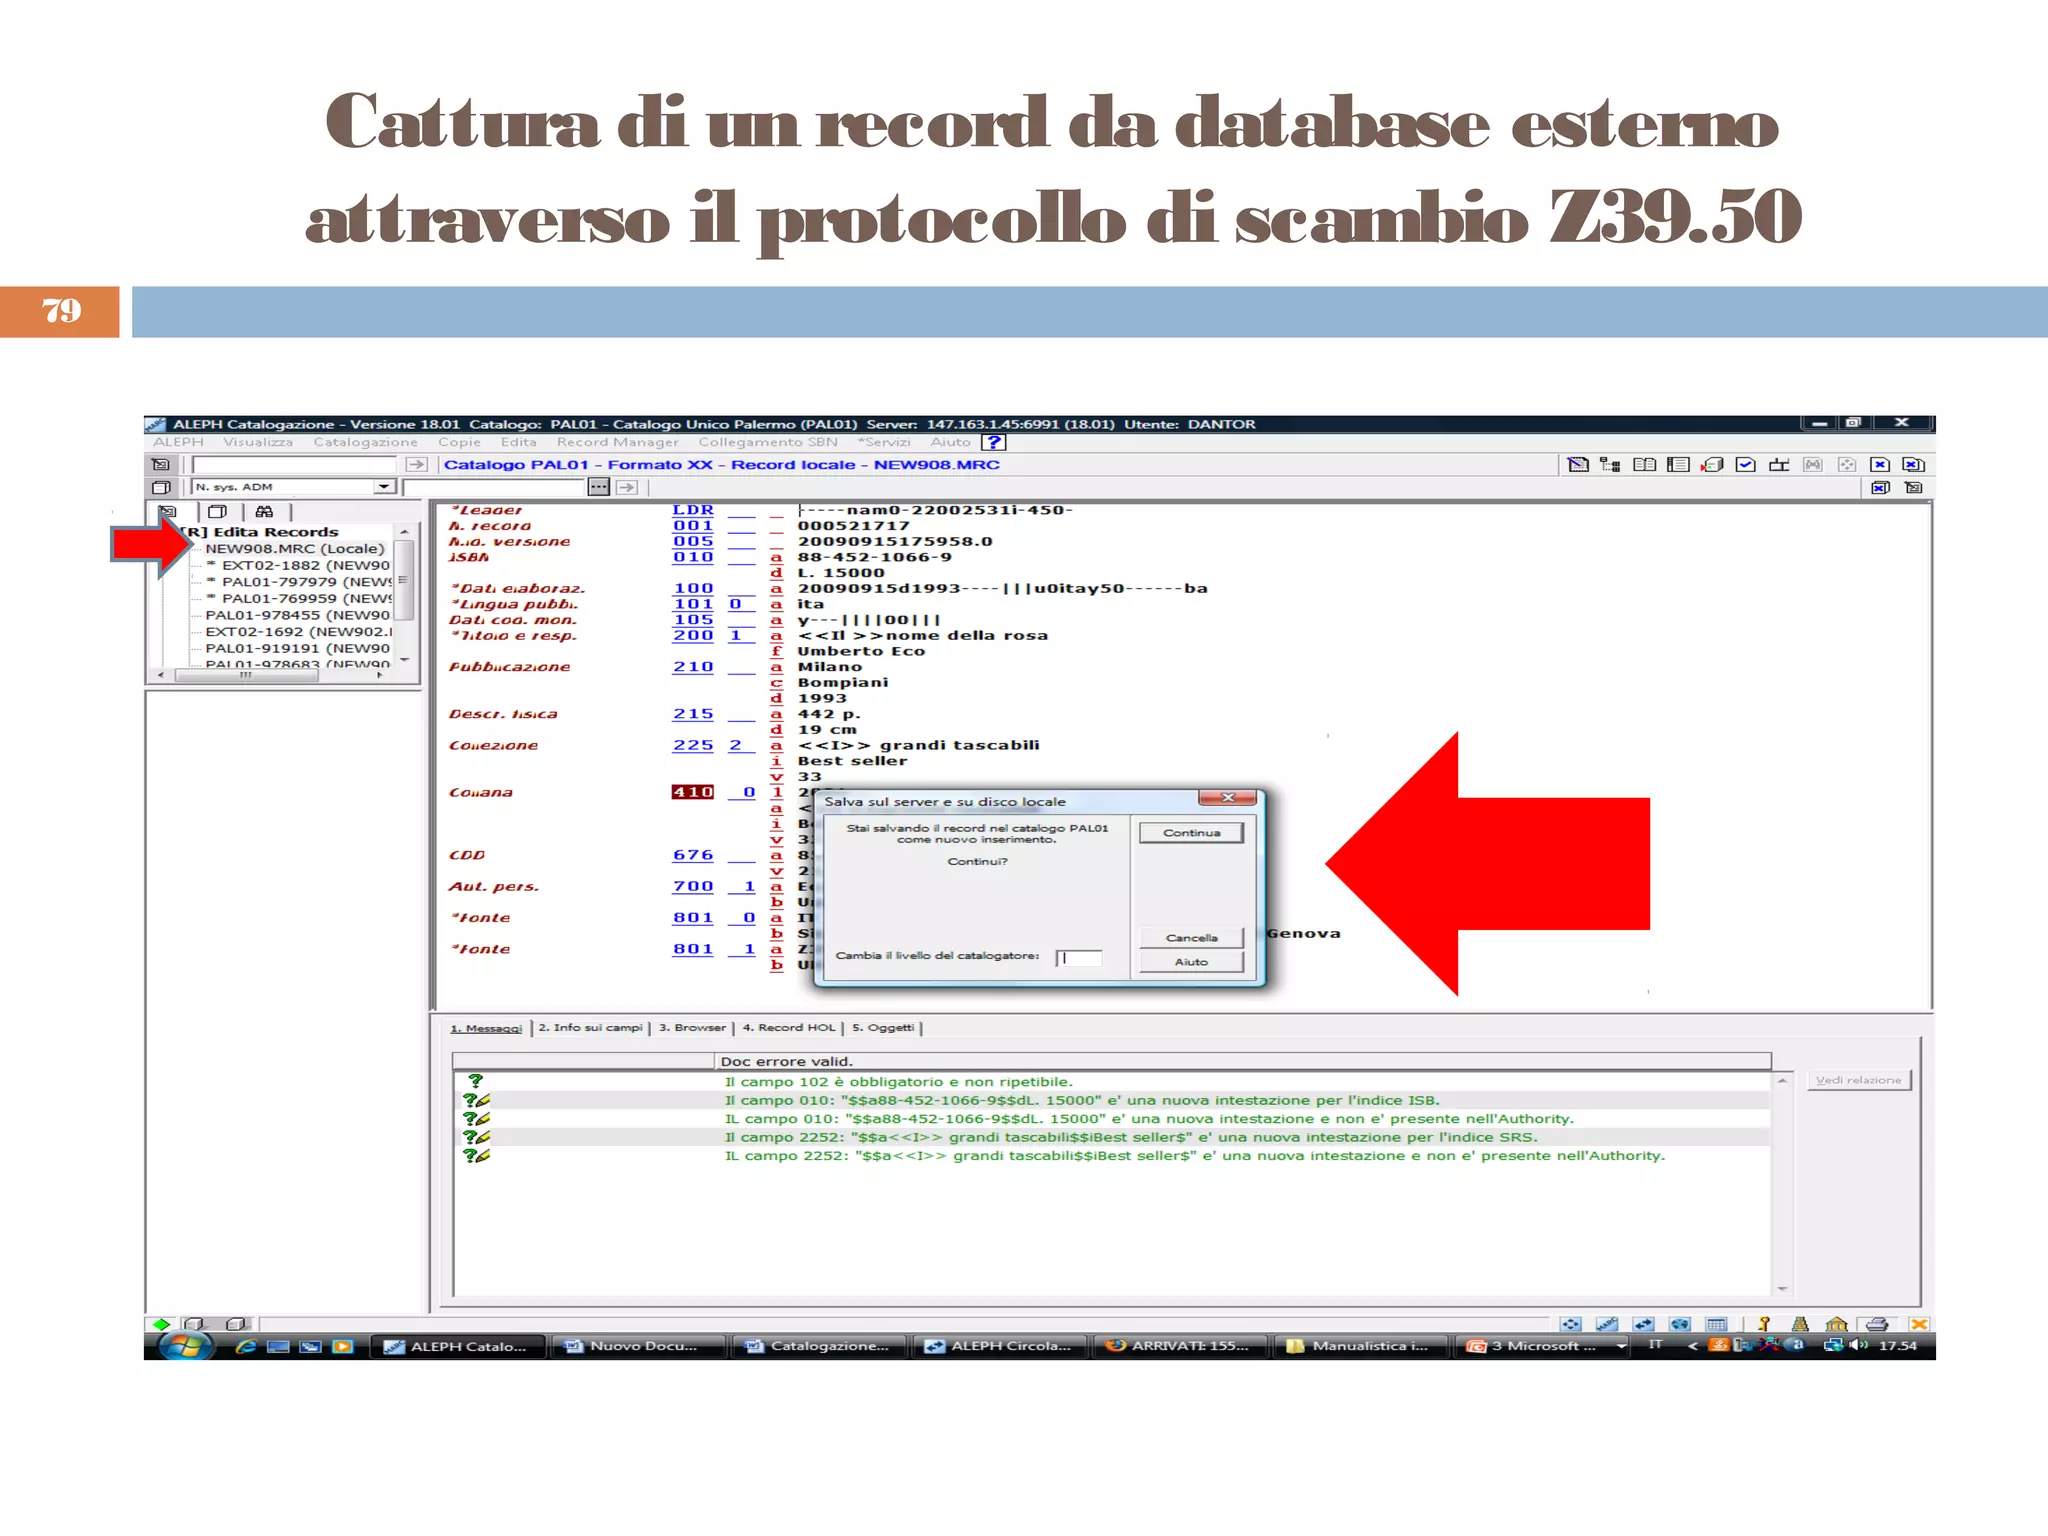
Task: Click the key icon in the bottom status bar
Action: (1764, 1324)
